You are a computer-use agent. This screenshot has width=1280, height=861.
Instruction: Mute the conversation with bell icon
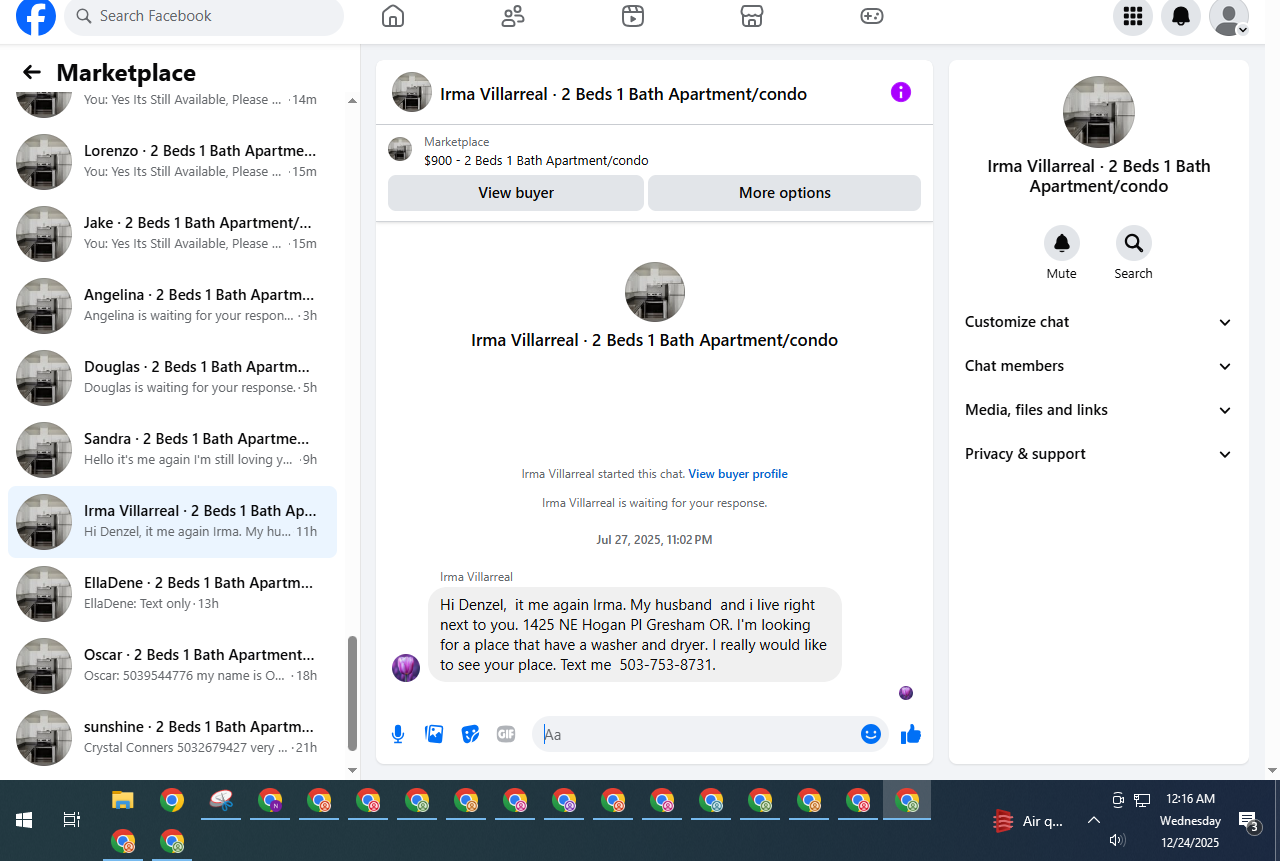(x=1062, y=243)
